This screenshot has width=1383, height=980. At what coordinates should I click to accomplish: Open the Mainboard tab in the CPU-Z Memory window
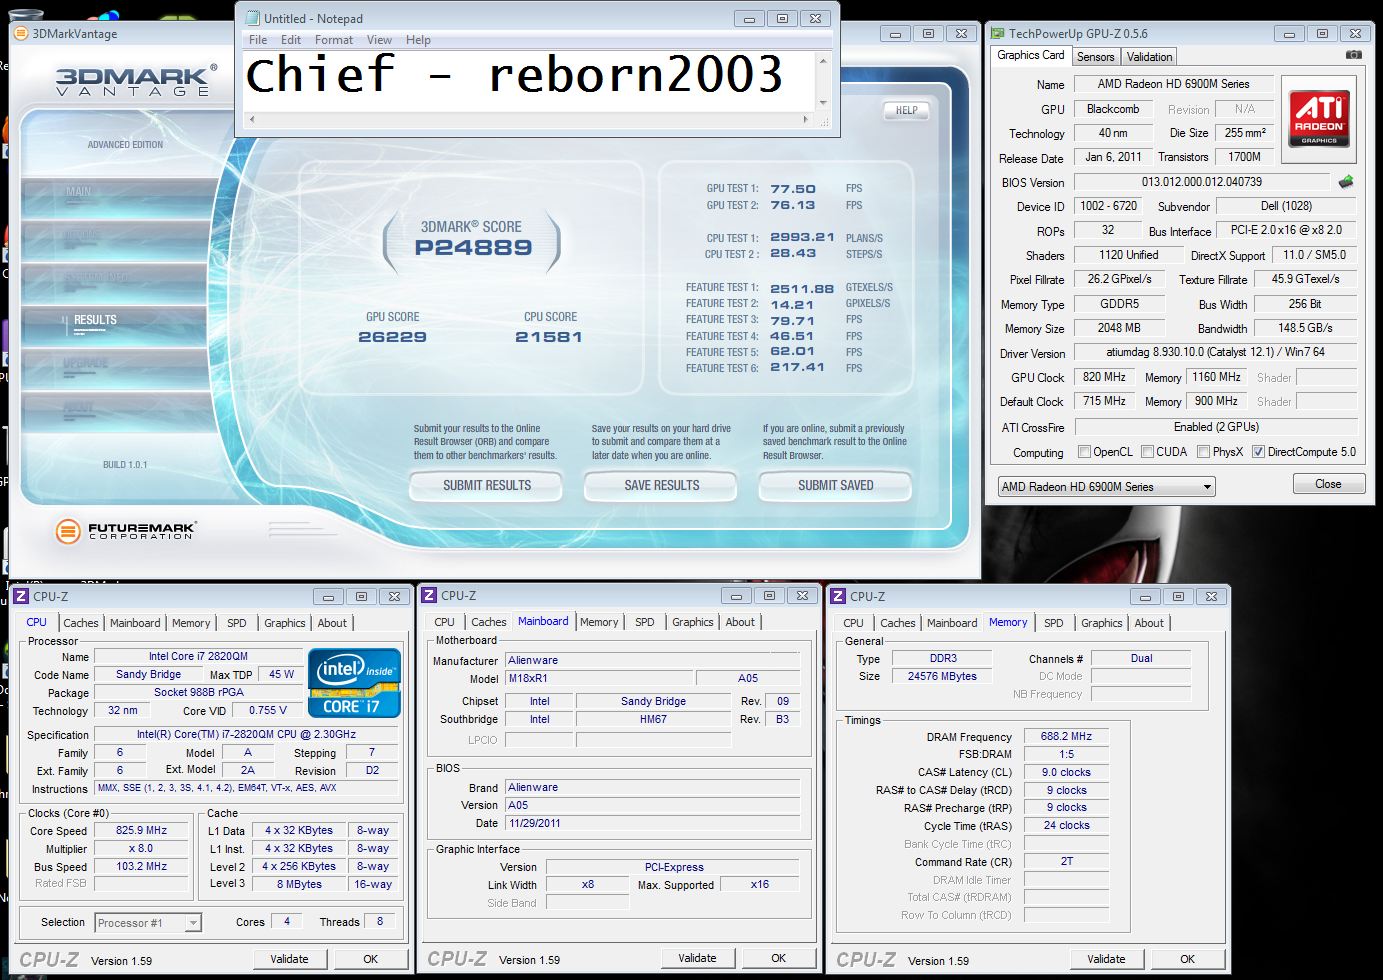coord(952,623)
